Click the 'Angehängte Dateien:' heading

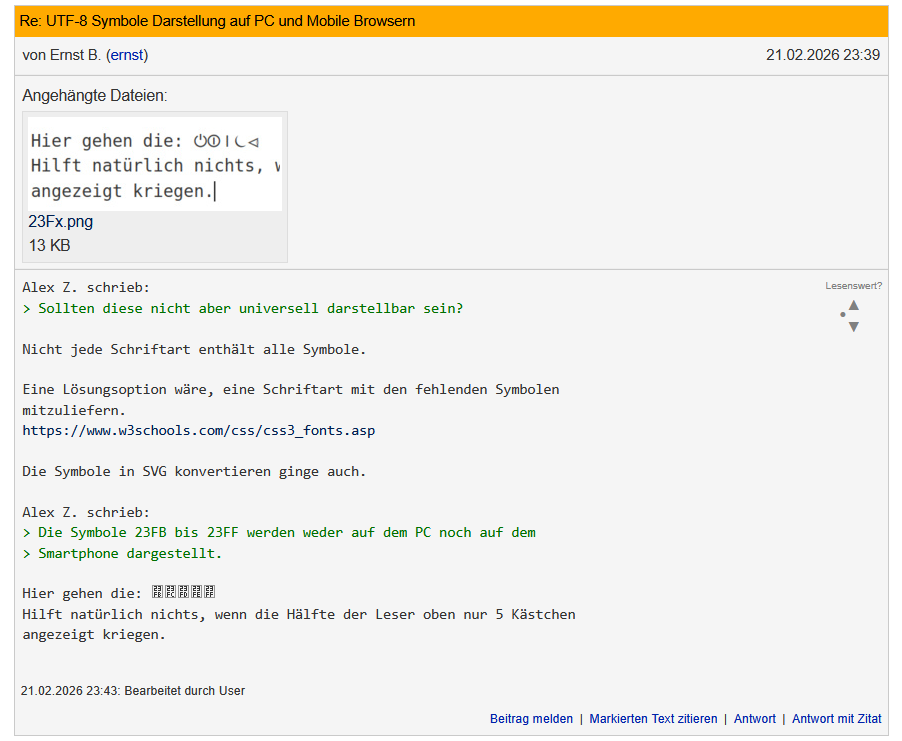pyautogui.click(x=95, y=96)
